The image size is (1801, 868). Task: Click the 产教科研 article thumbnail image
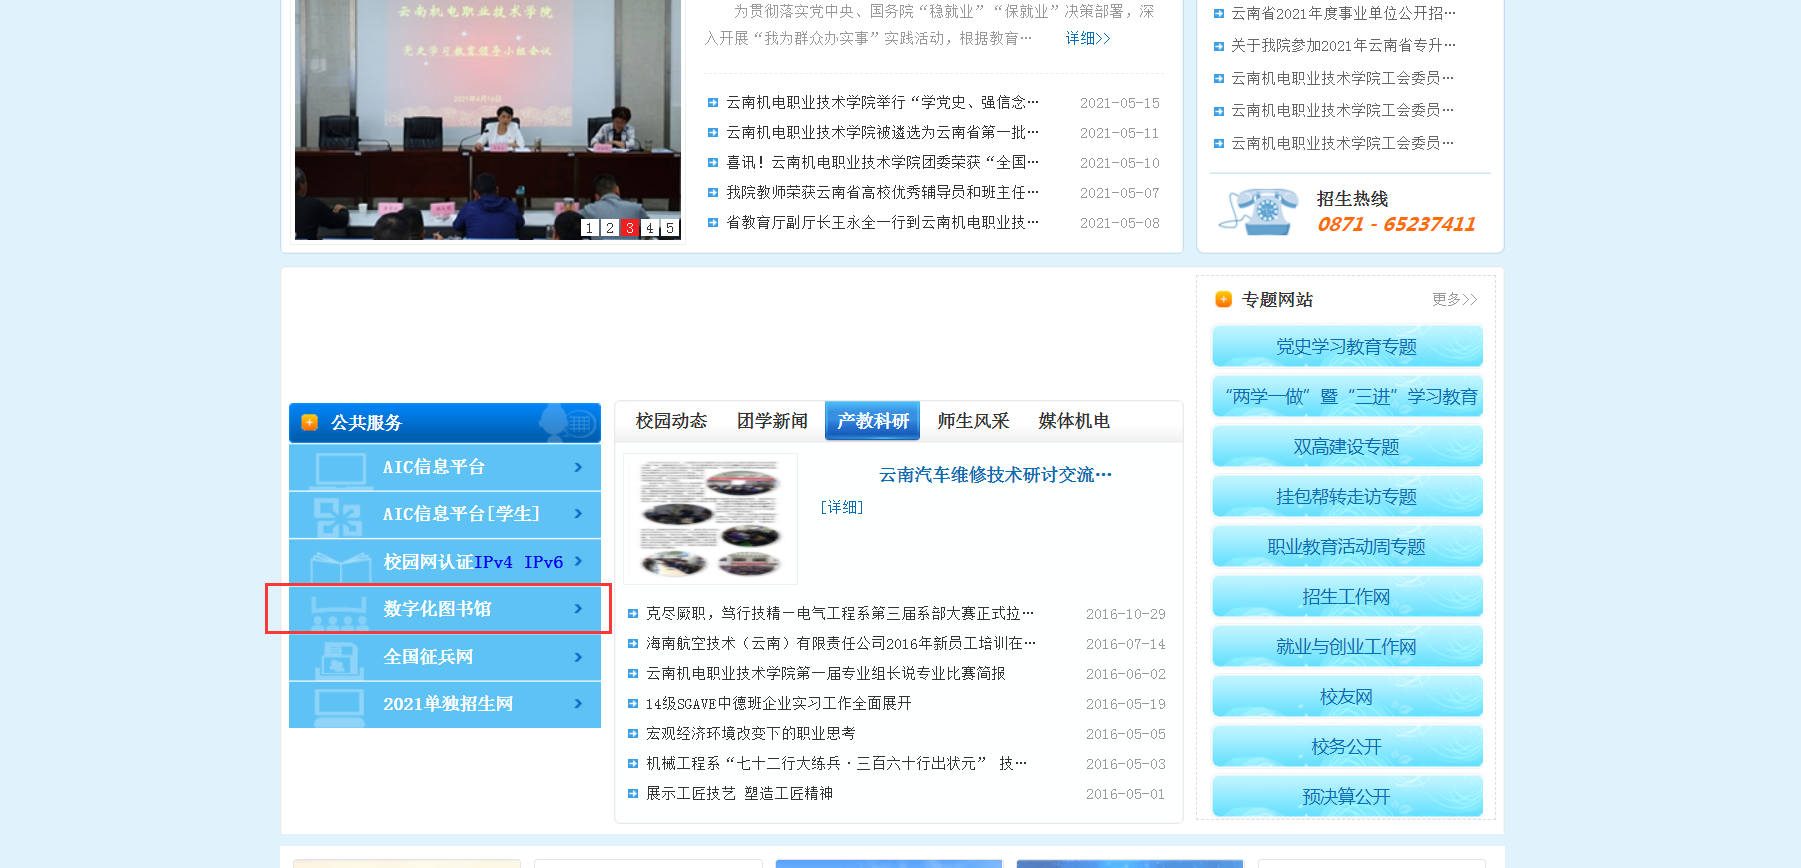710,518
